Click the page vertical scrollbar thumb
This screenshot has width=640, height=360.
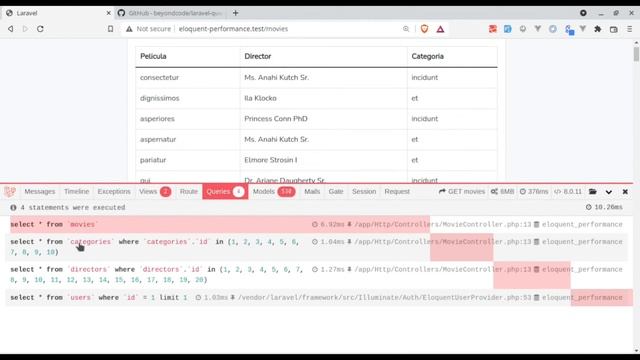pyautogui.click(x=636, y=54)
